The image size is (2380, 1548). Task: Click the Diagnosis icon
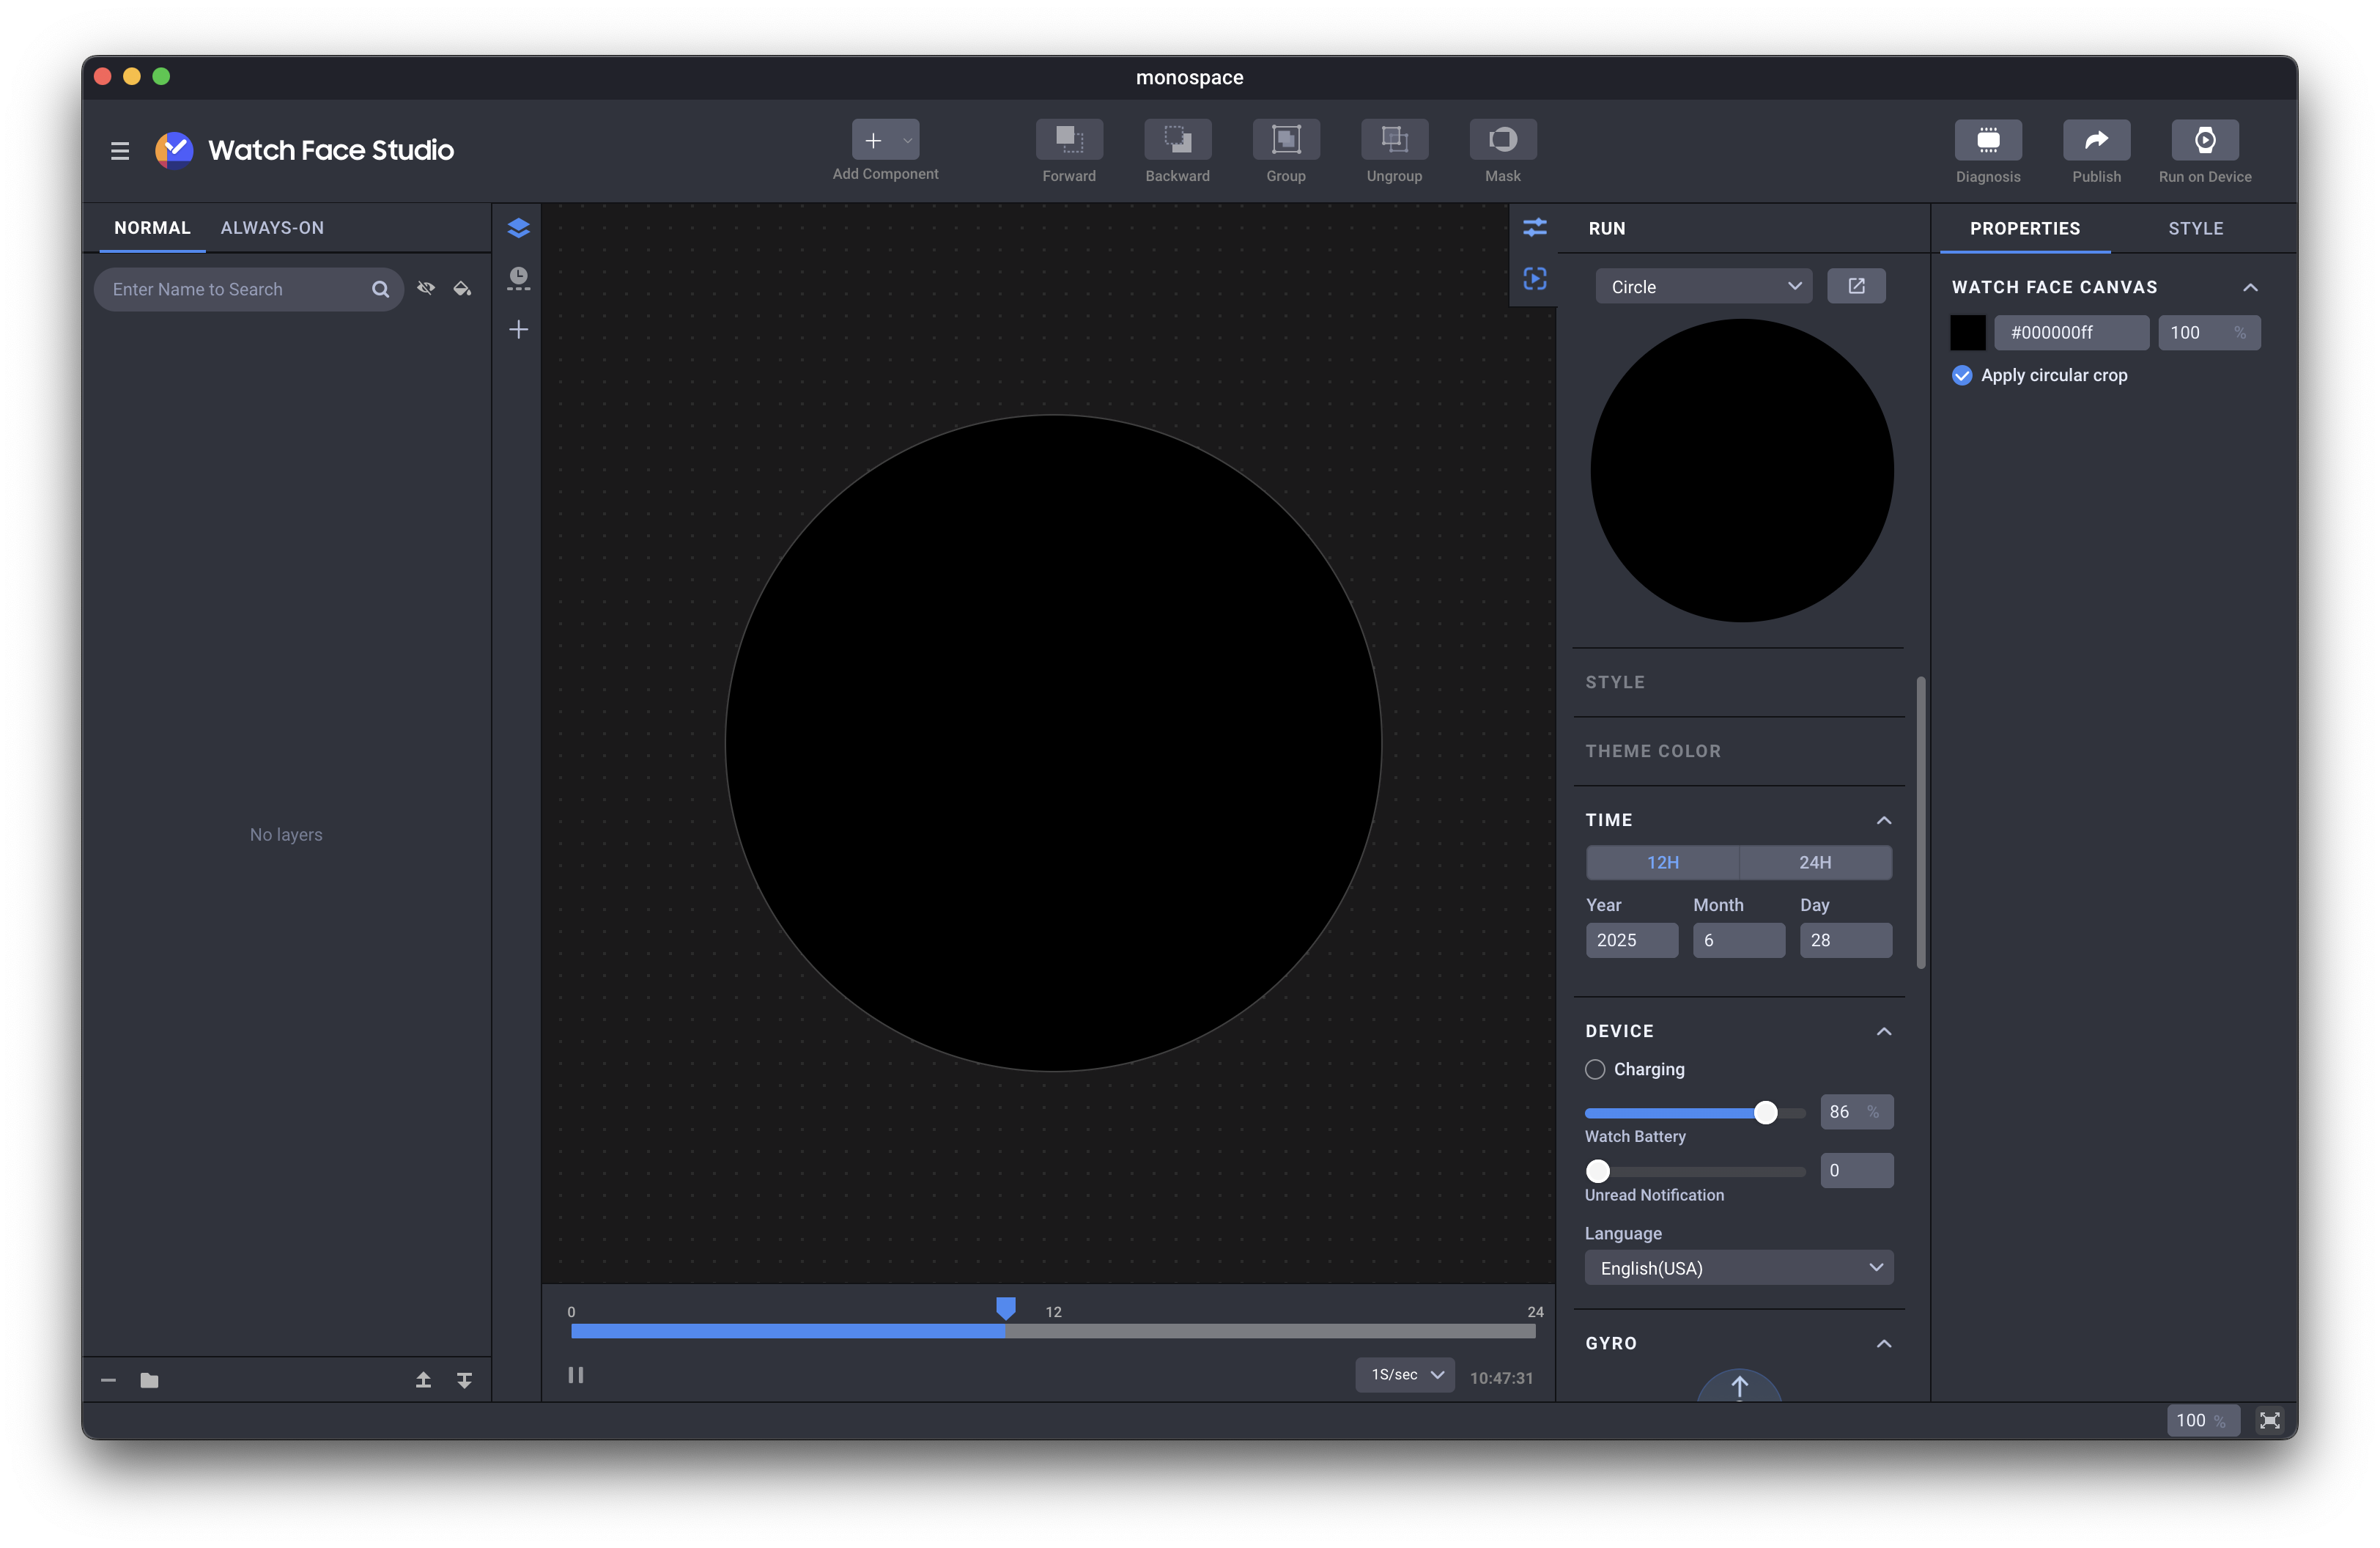coord(1987,140)
